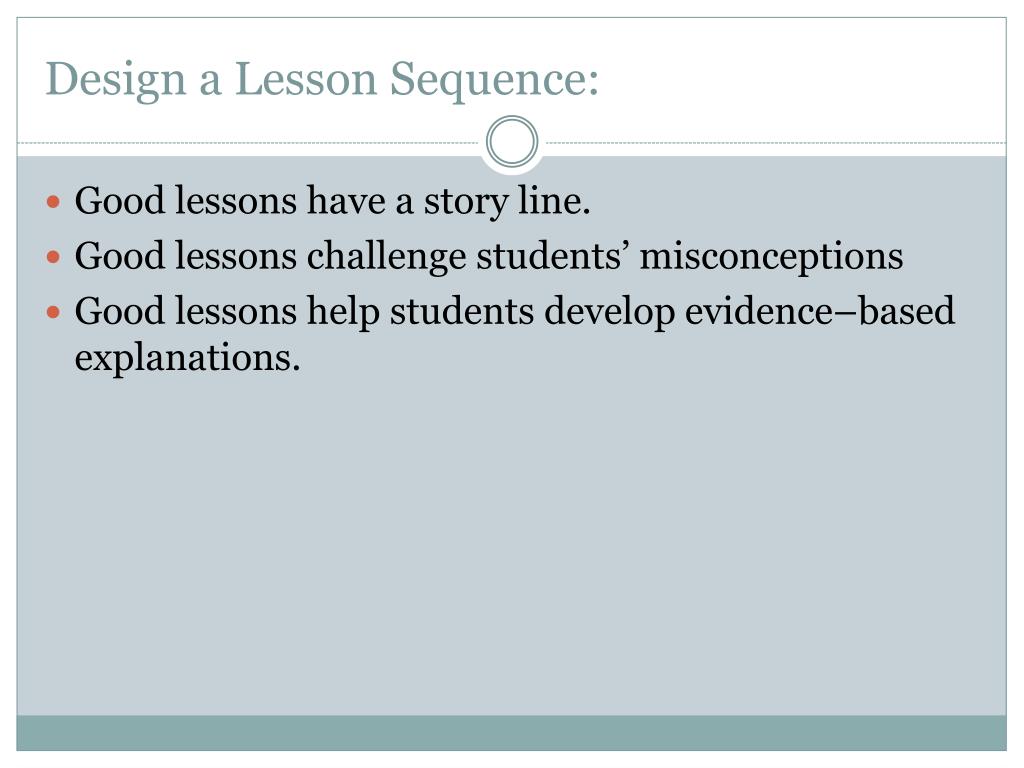The width and height of the screenshot is (1024, 768).
Task: Click the text 'Good lessons have a story line.'
Action: coord(333,202)
